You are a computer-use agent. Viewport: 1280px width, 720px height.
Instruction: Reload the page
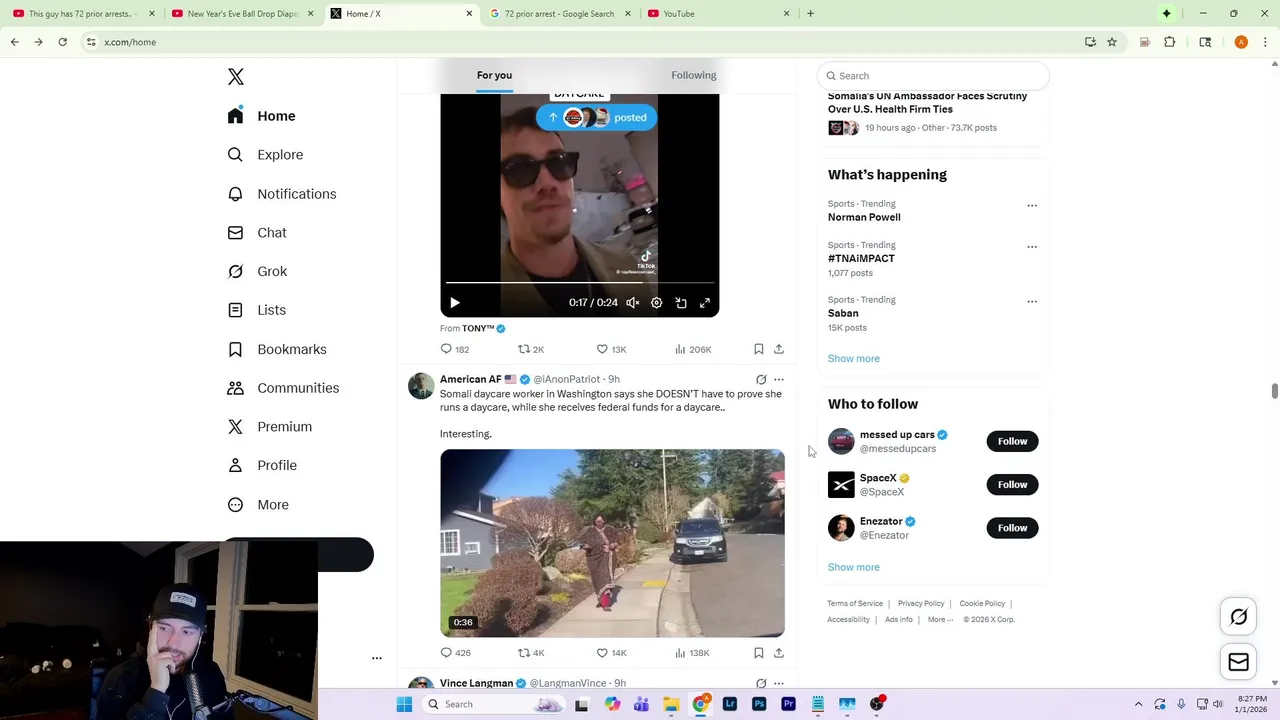point(62,42)
